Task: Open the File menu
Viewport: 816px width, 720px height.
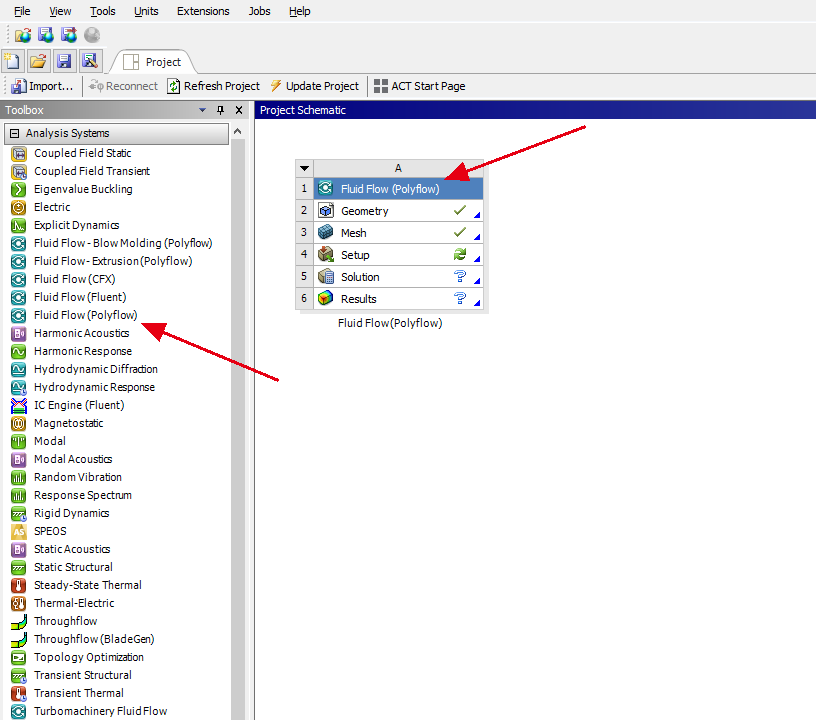Action: [x=22, y=11]
